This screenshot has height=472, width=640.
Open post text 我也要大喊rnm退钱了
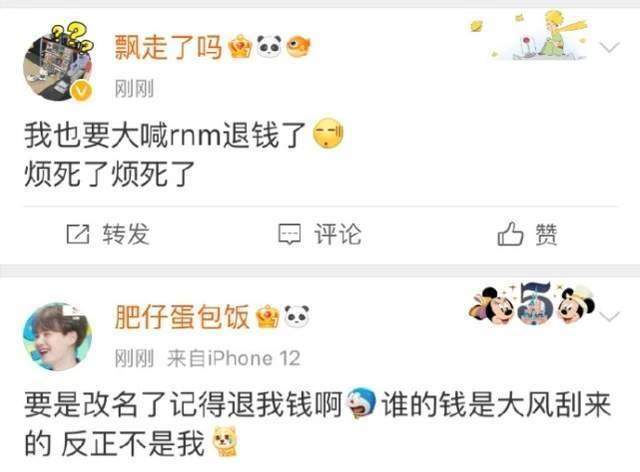click(165, 135)
